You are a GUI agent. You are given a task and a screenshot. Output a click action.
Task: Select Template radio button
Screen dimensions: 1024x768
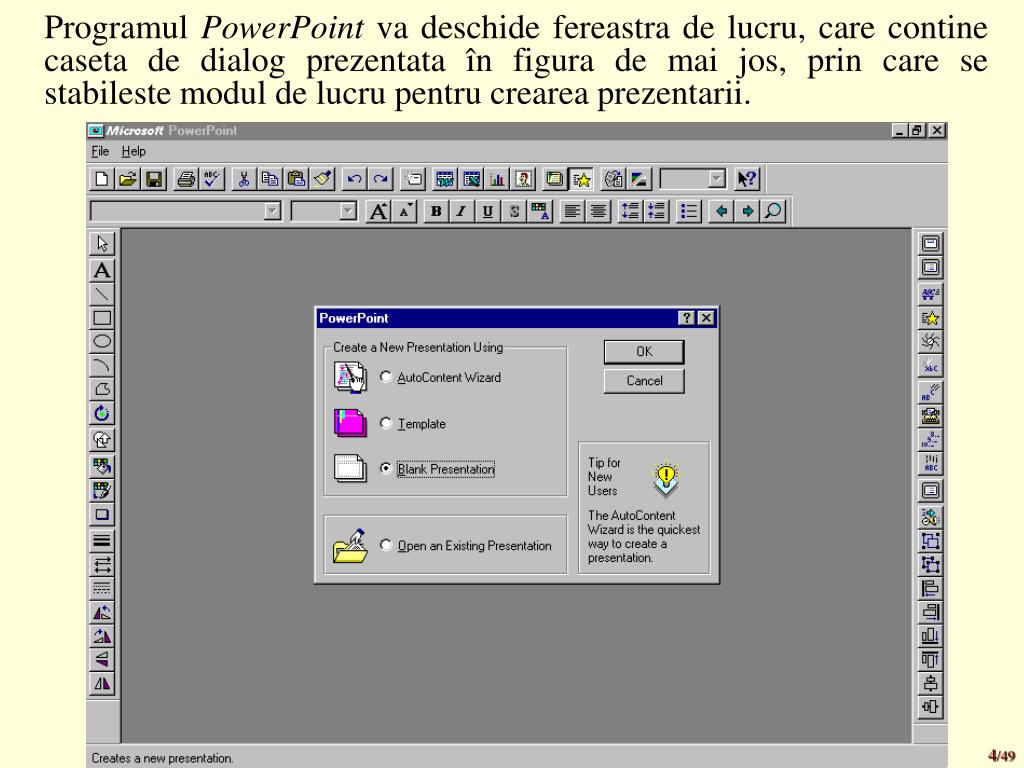coord(386,423)
